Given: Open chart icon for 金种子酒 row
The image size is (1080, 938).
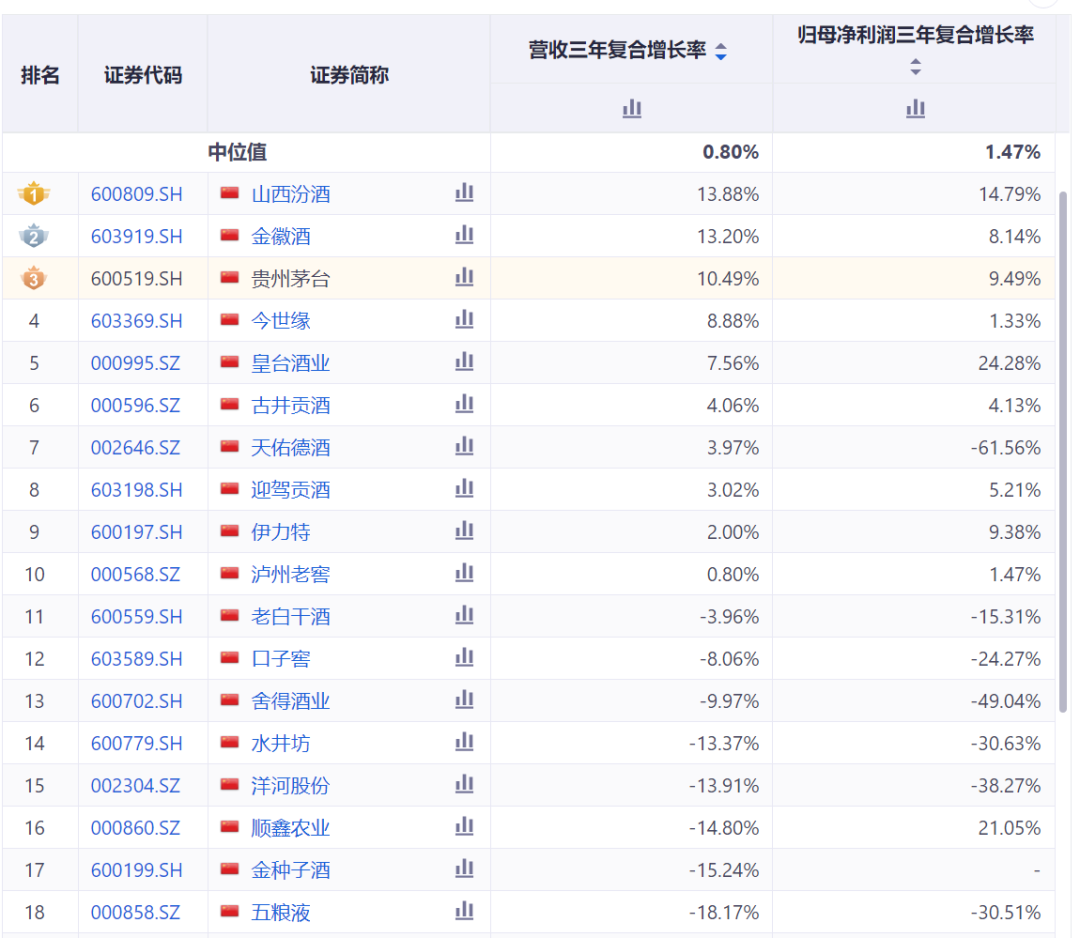Looking at the screenshot, I should coord(464,868).
